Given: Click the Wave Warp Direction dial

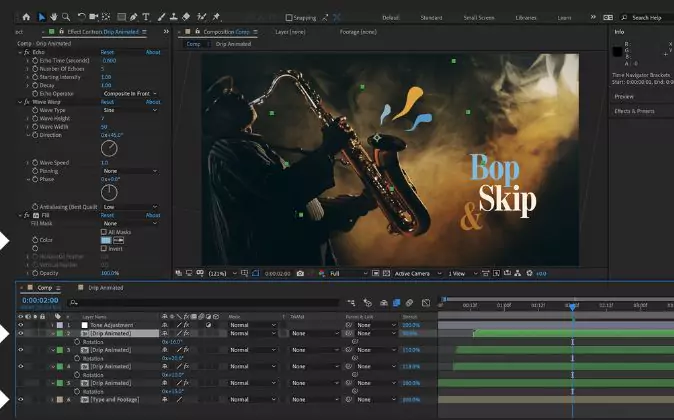Looking at the screenshot, I should tap(109, 148).
